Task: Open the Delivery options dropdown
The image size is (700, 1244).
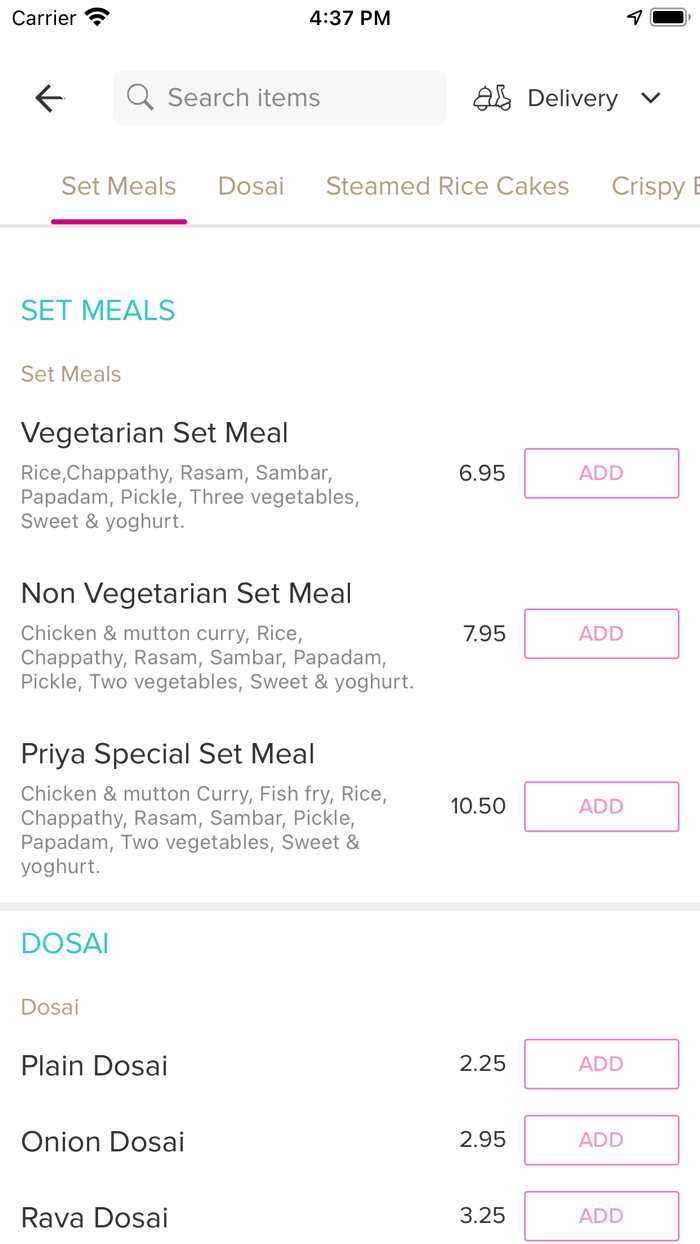Action: tap(572, 97)
